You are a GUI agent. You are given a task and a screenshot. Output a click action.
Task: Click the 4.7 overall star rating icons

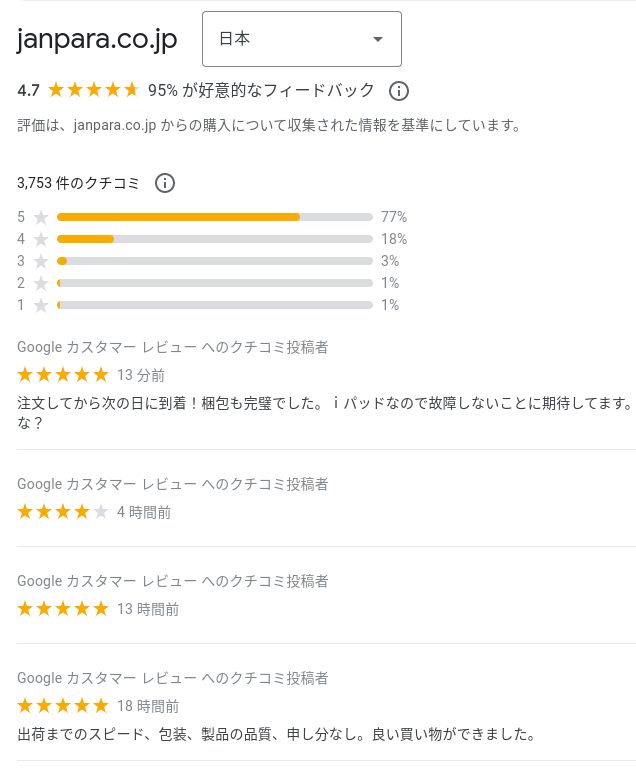[x=93, y=90]
